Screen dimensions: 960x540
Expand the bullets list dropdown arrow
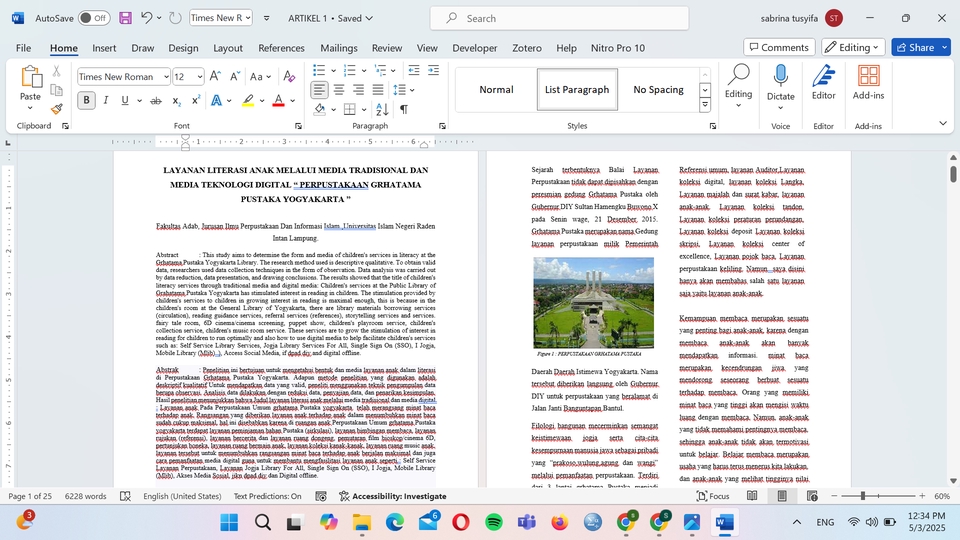(x=333, y=71)
